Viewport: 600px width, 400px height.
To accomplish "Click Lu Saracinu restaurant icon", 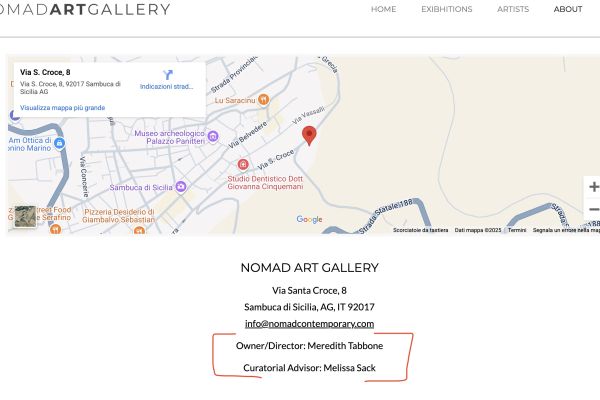I will (x=263, y=99).
